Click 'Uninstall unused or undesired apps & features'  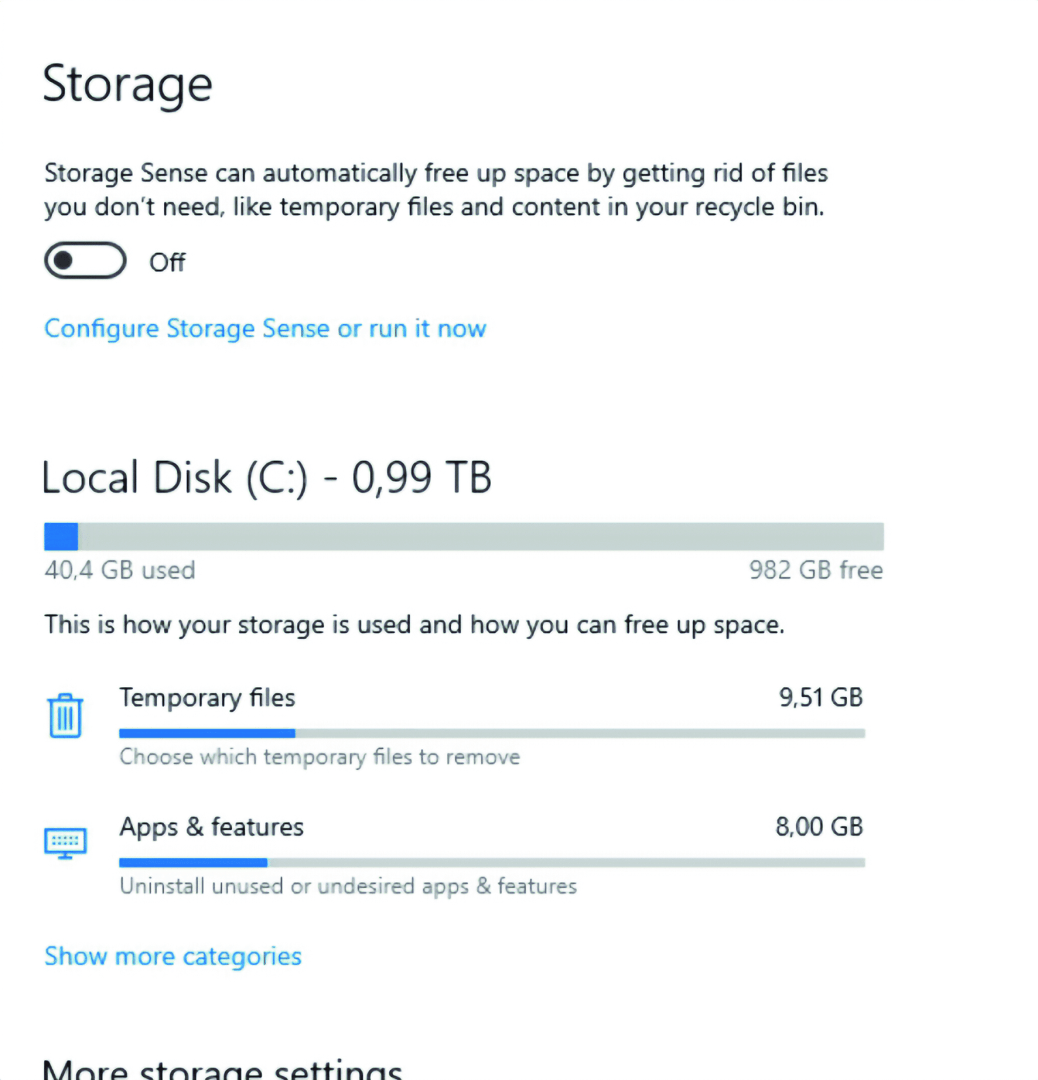point(348,886)
